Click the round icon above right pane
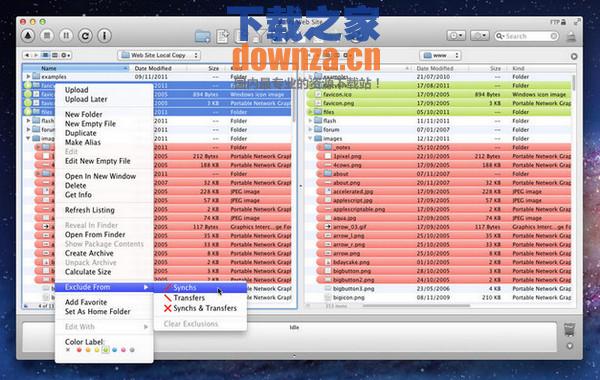The image size is (600, 380). [x=574, y=56]
